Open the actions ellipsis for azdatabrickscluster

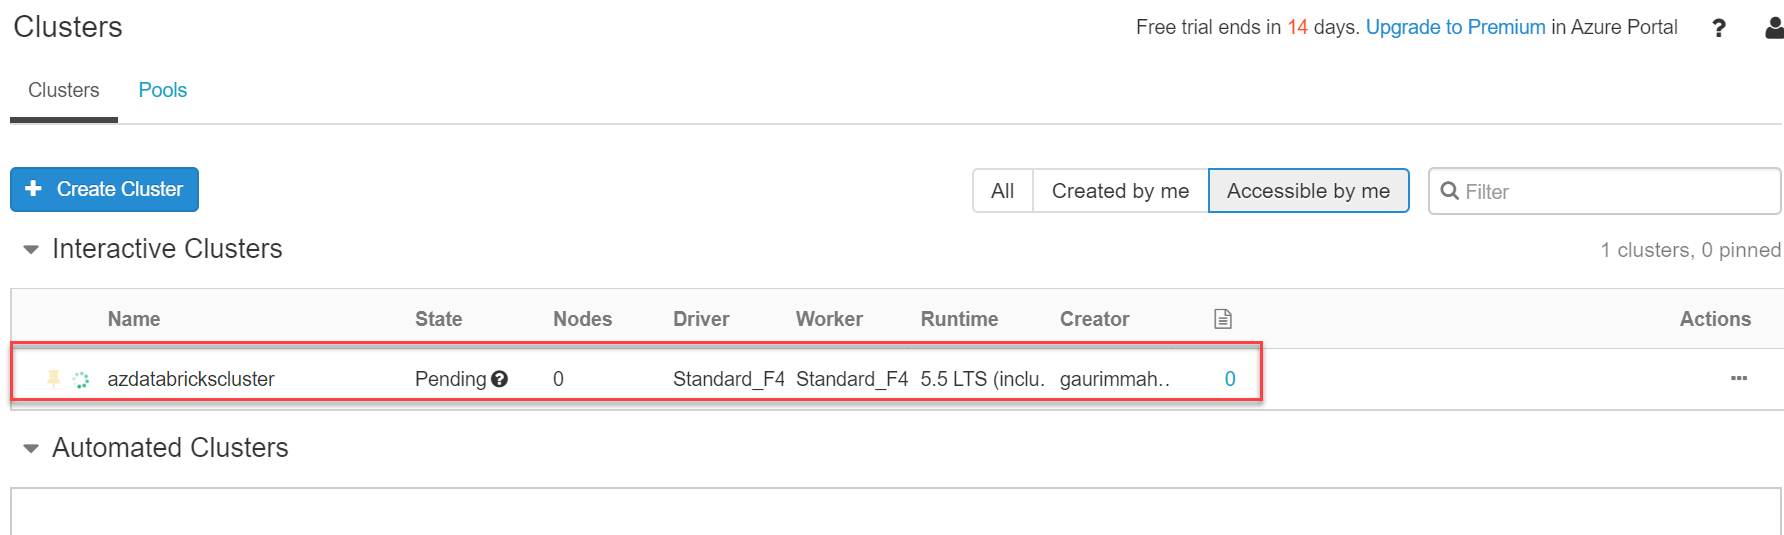tap(1739, 378)
